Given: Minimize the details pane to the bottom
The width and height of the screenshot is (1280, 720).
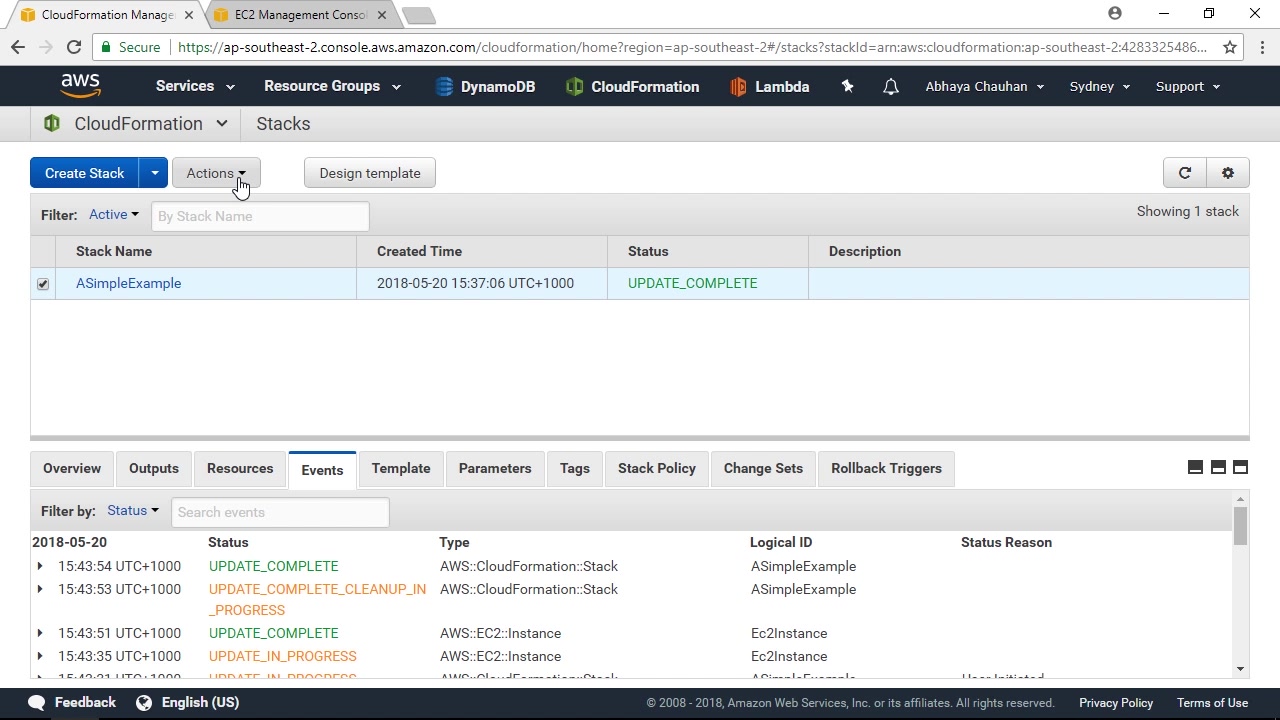Looking at the screenshot, I should 1195,467.
